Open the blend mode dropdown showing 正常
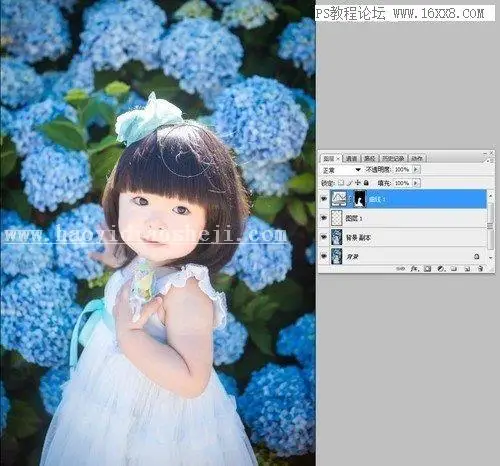The width and height of the screenshot is (500, 466). tap(341, 170)
